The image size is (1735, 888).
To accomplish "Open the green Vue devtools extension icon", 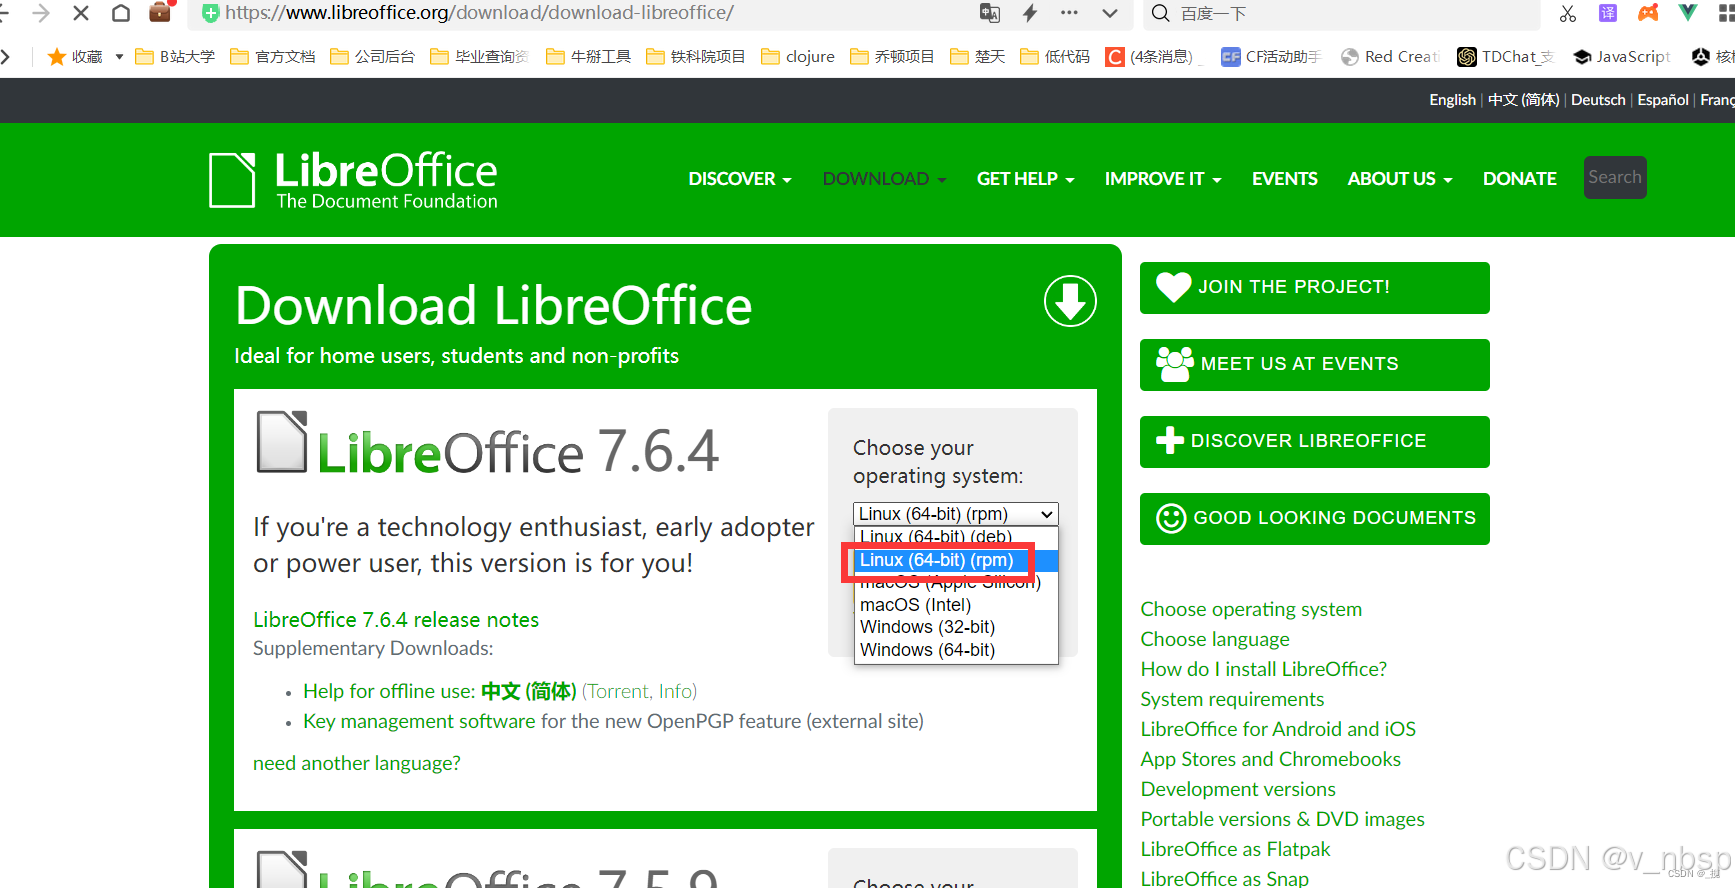I will (x=1688, y=13).
